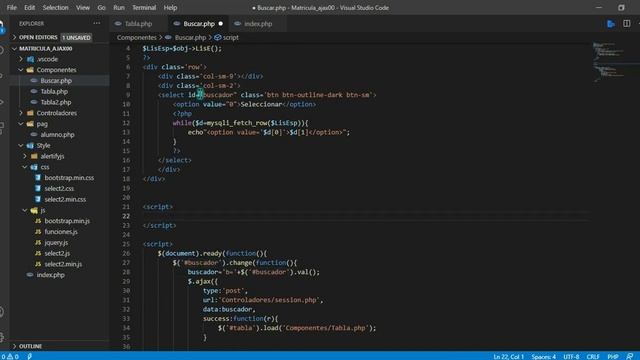Open funciones.js file
The image size is (640, 360).
(61, 231)
